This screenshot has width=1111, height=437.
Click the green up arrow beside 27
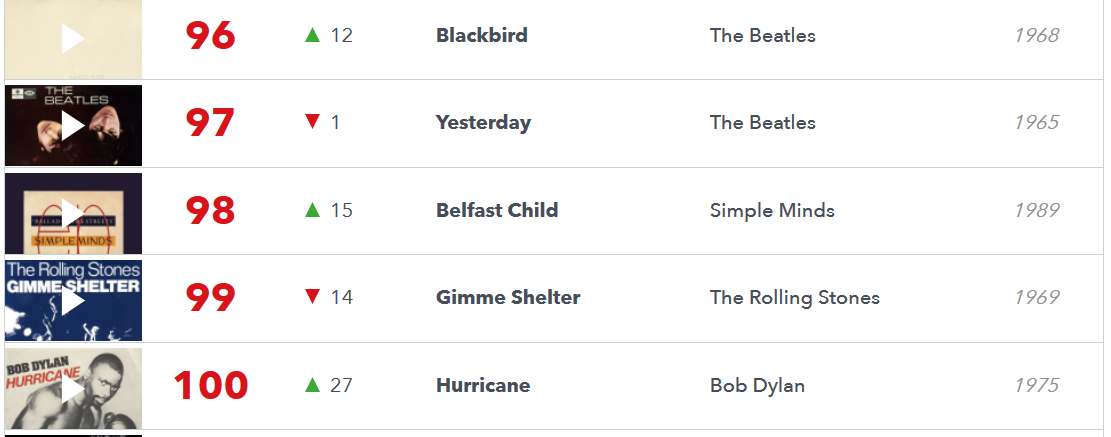click(312, 385)
